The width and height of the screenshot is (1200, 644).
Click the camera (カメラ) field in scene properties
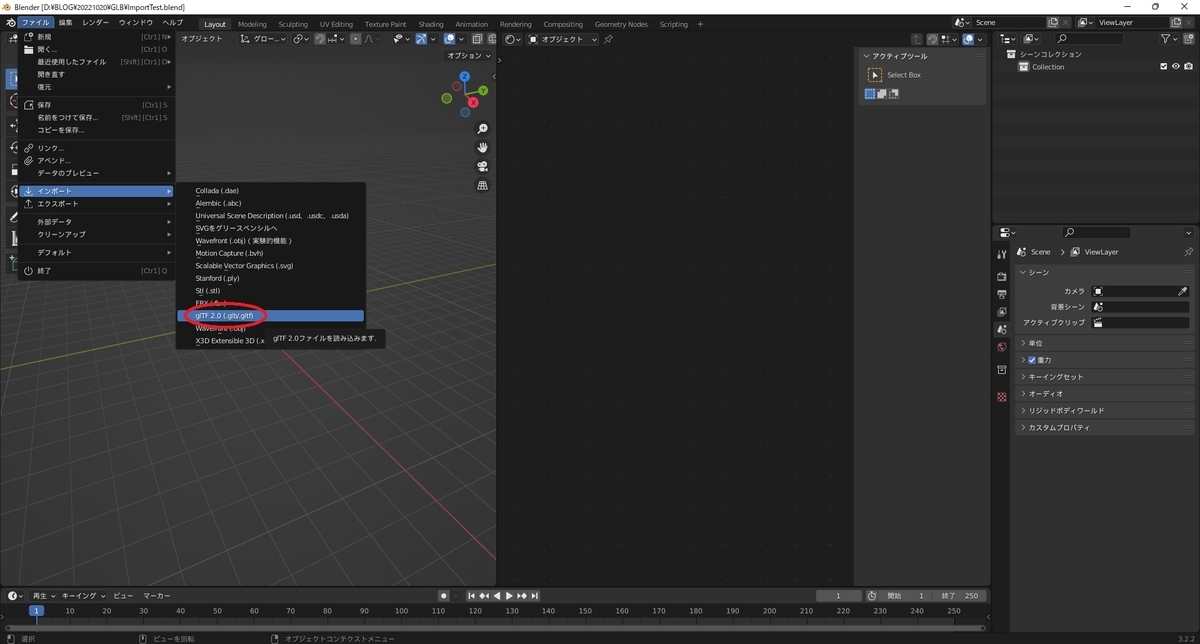click(x=1141, y=291)
